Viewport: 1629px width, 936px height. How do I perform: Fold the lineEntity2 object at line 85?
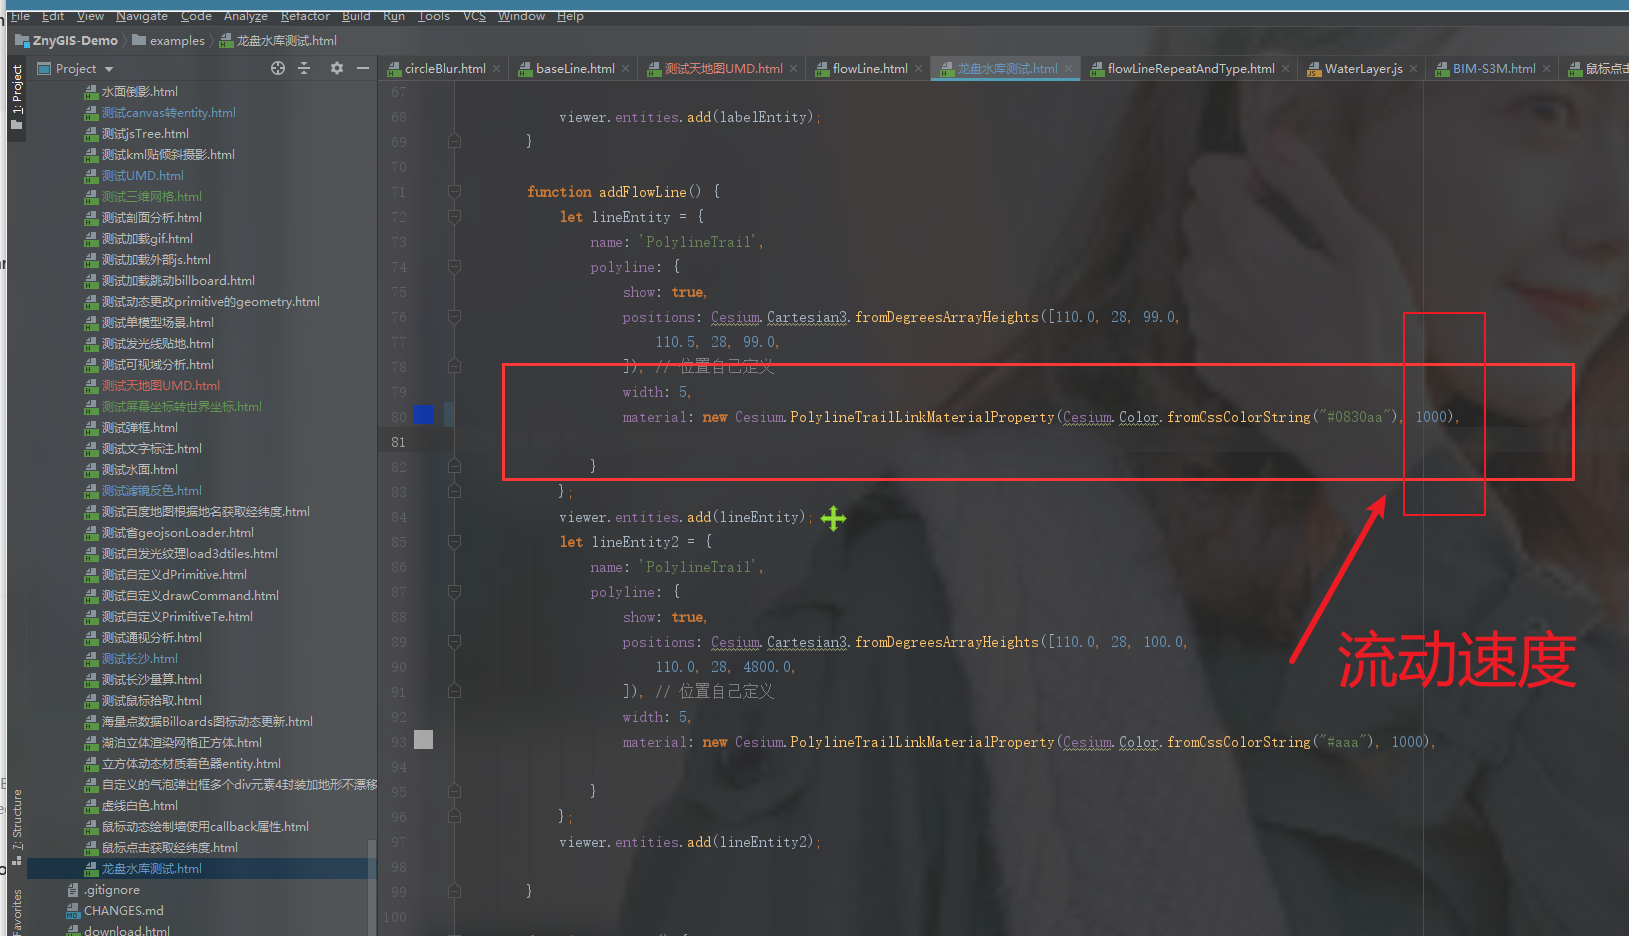(454, 541)
